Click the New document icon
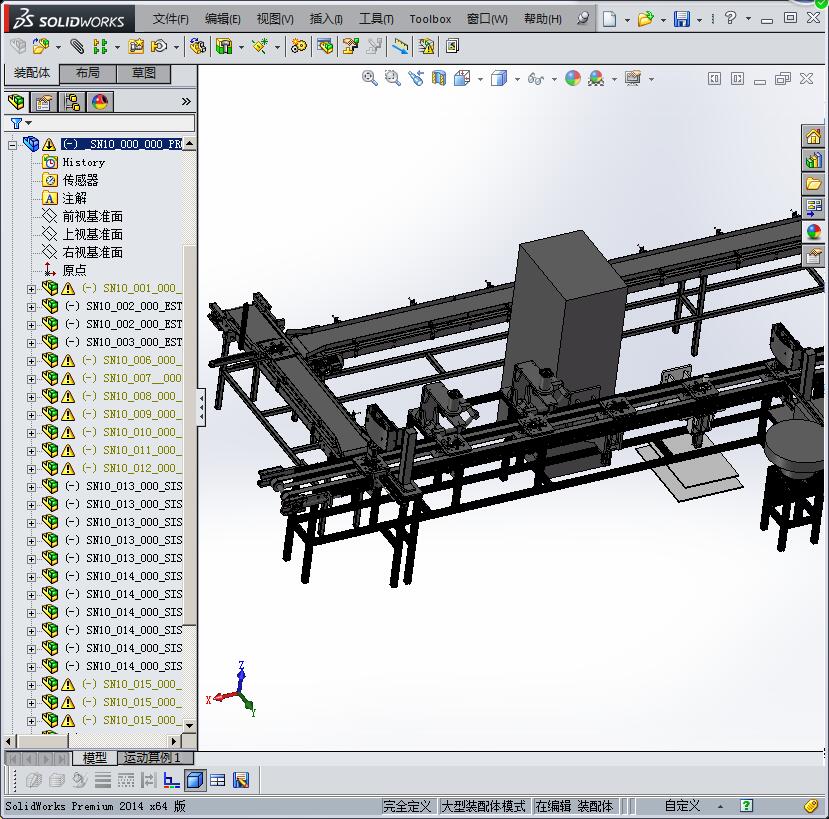The height and width of the screenshot is (819, 829). 610,19
